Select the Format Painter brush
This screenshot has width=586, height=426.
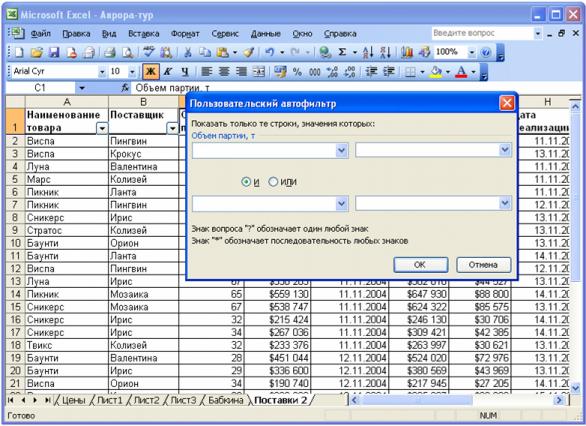tap(248, 53)
